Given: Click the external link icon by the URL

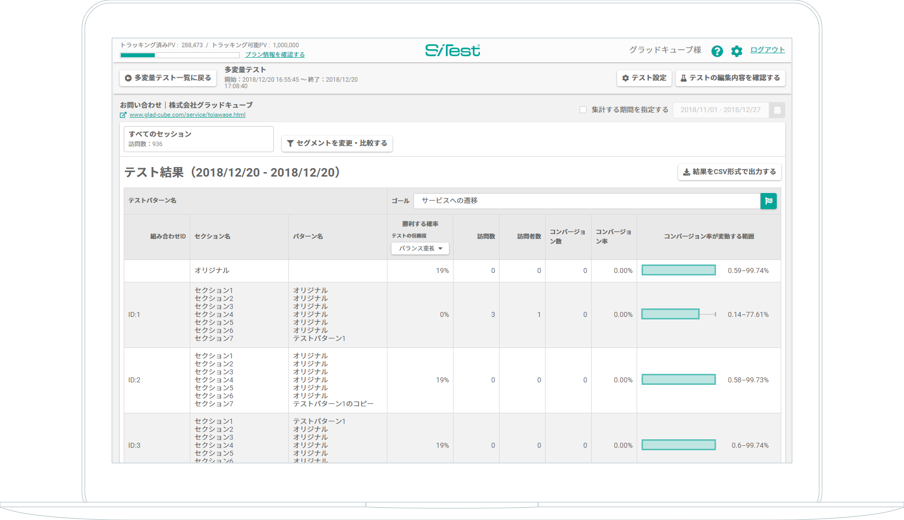Looking at the screenshot, I should [123, 115].
